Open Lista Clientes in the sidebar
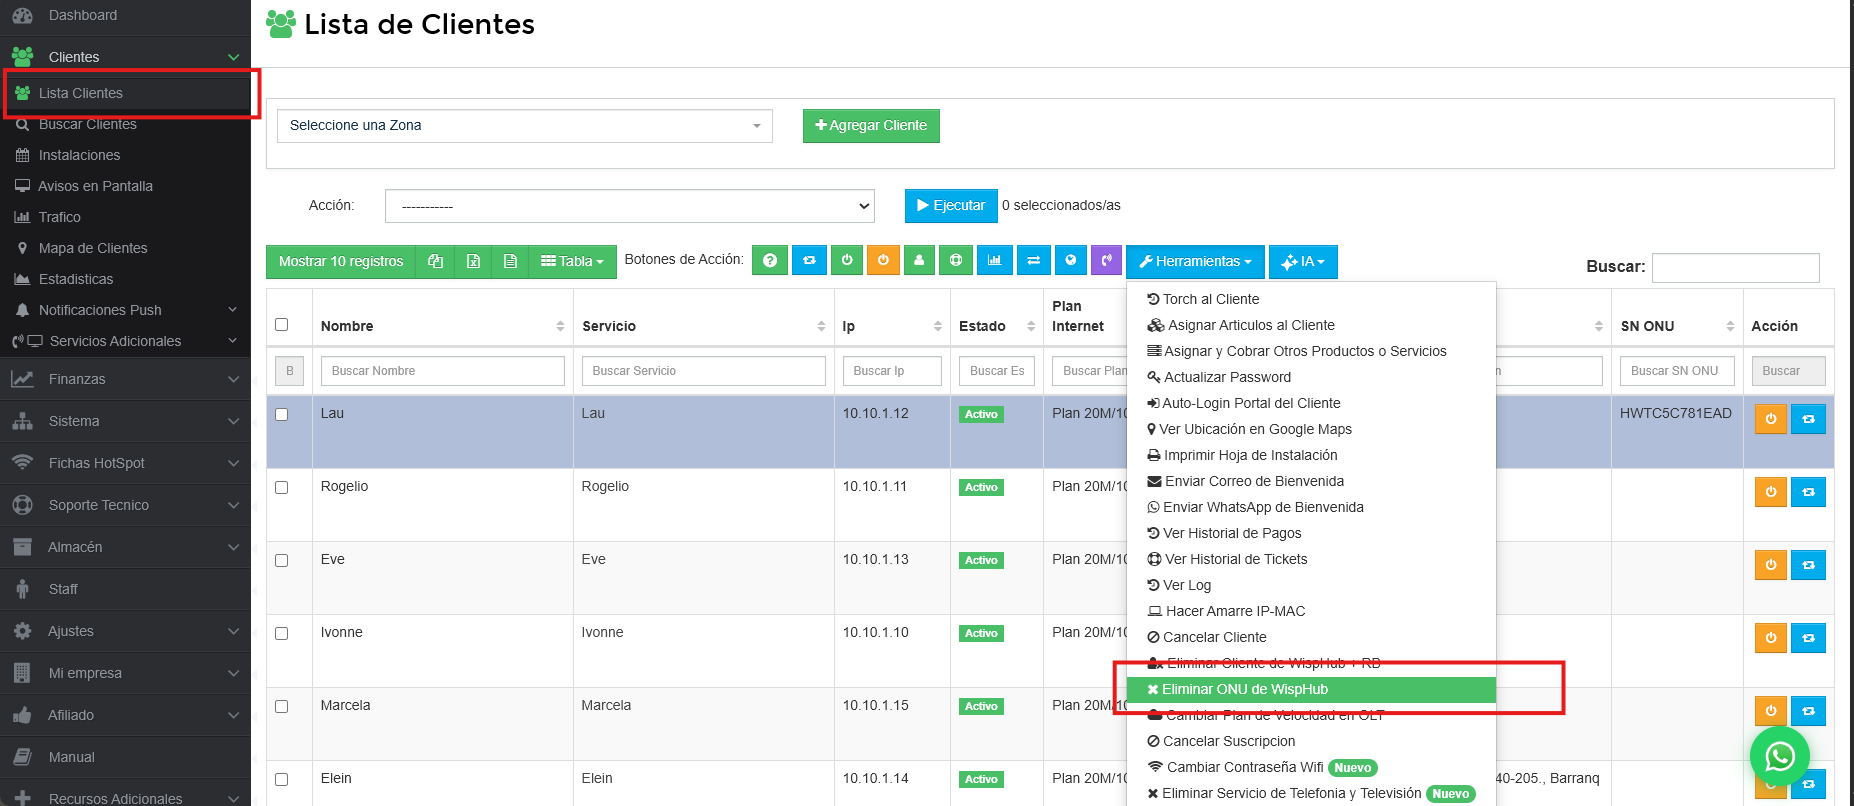The height and width of the screenshot is (806, 1854). point(125,93)
